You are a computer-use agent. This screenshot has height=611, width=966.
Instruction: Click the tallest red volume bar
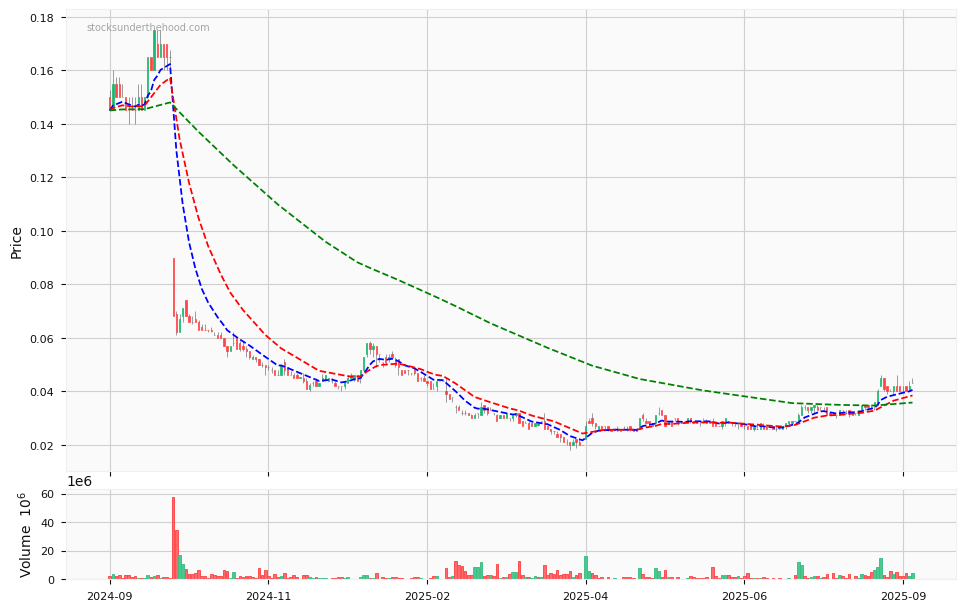click(174, 538)
